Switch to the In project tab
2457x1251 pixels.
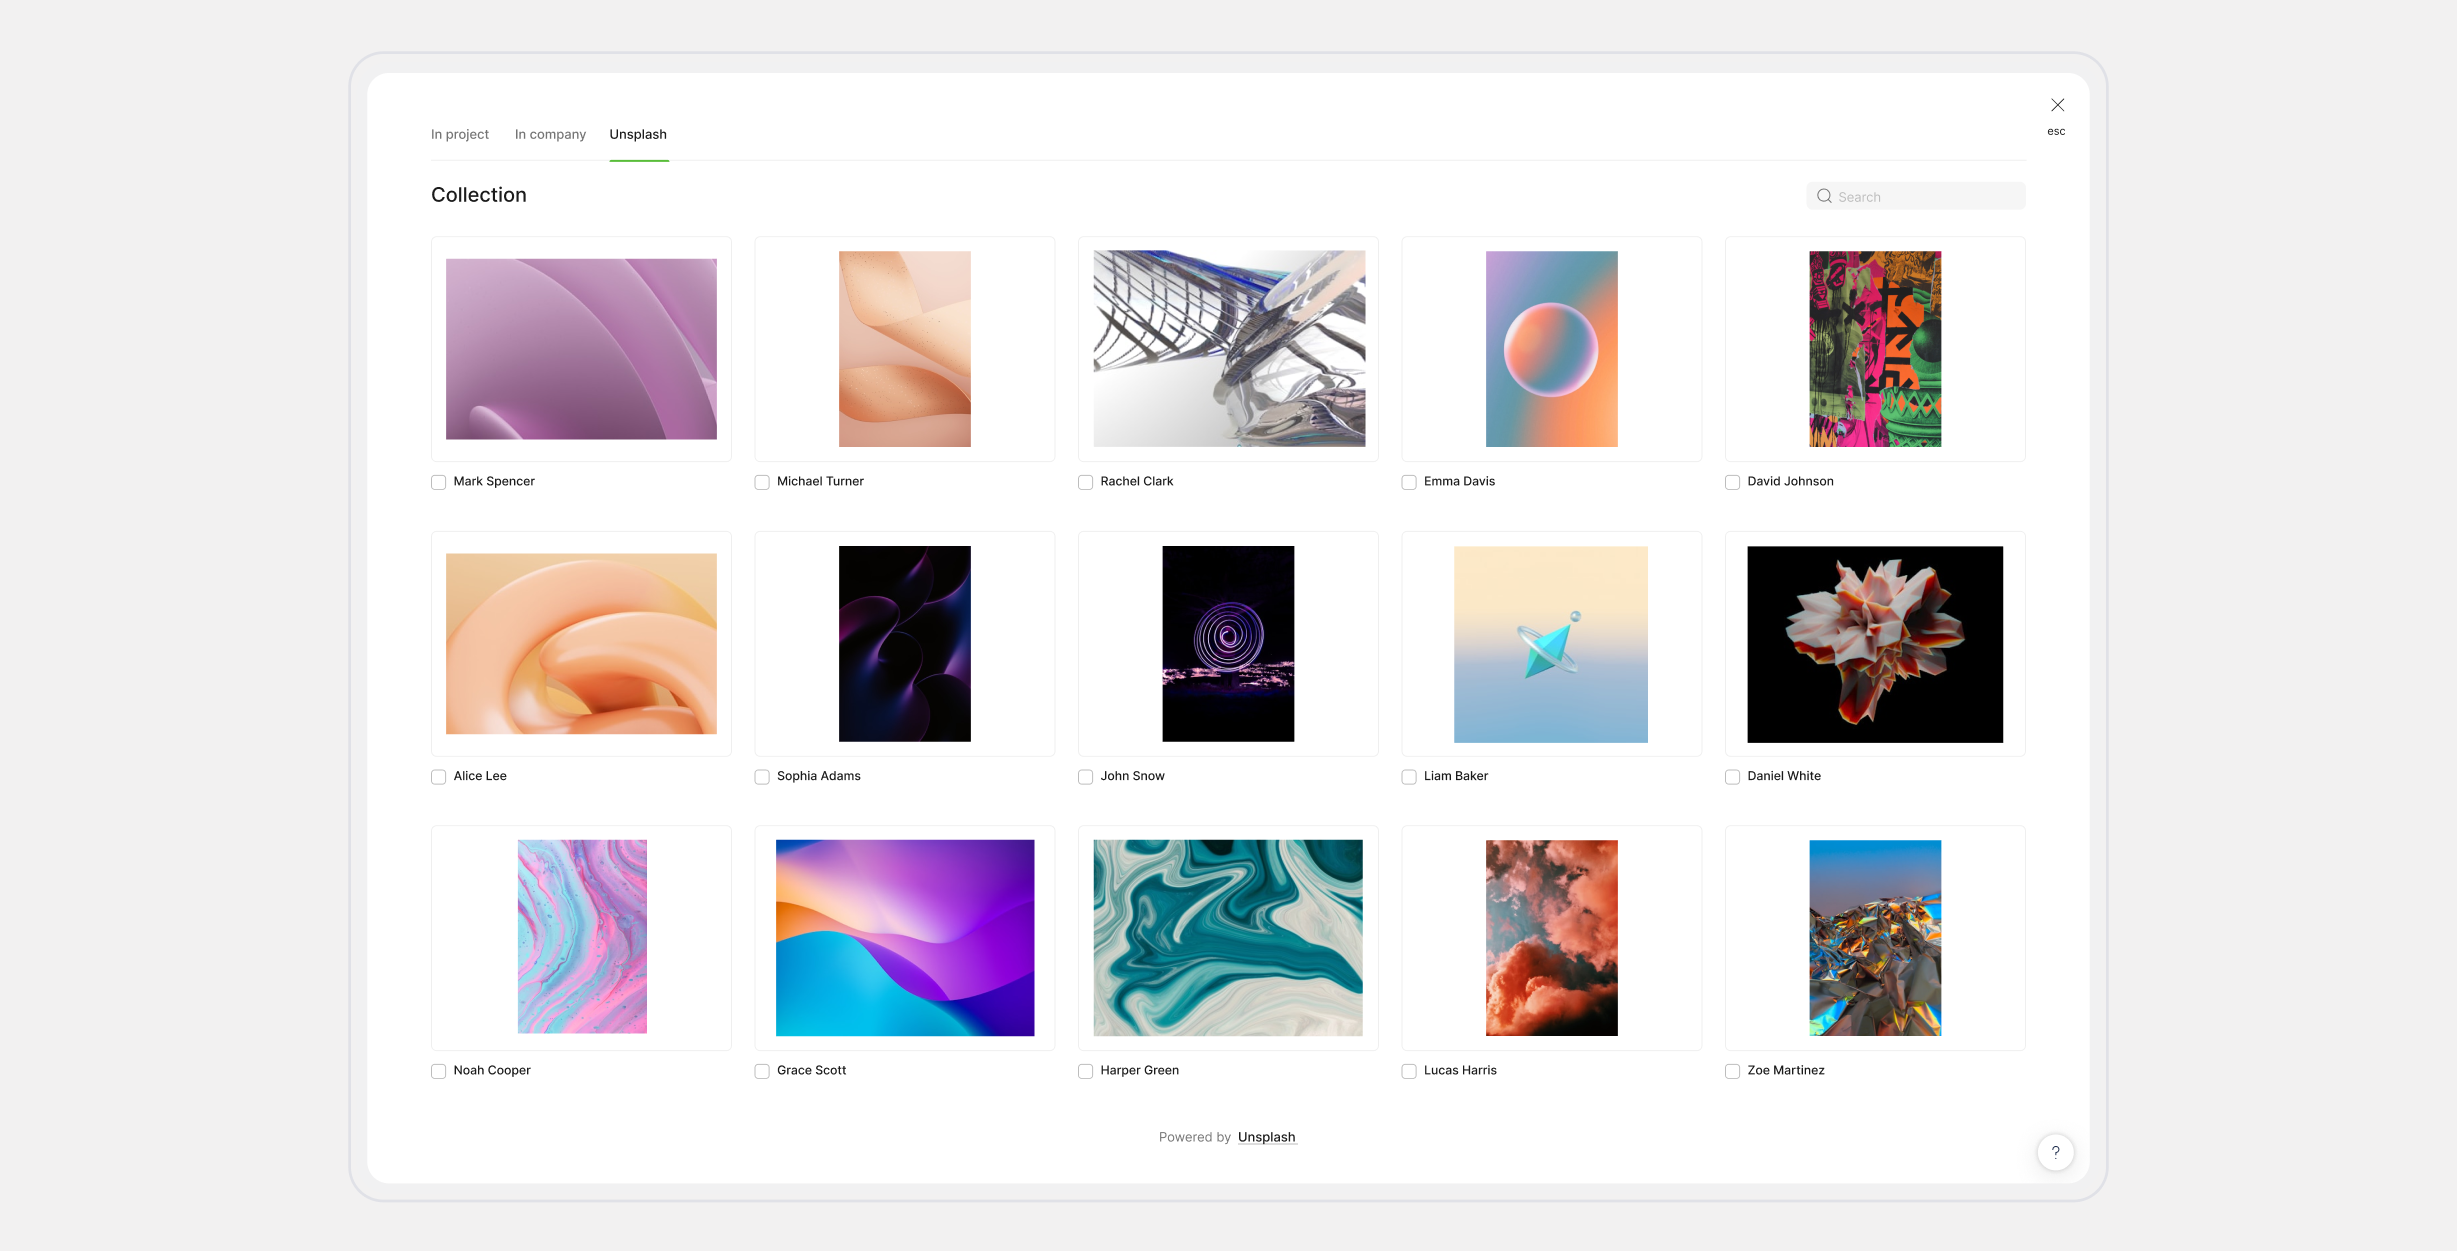point(460,134)
